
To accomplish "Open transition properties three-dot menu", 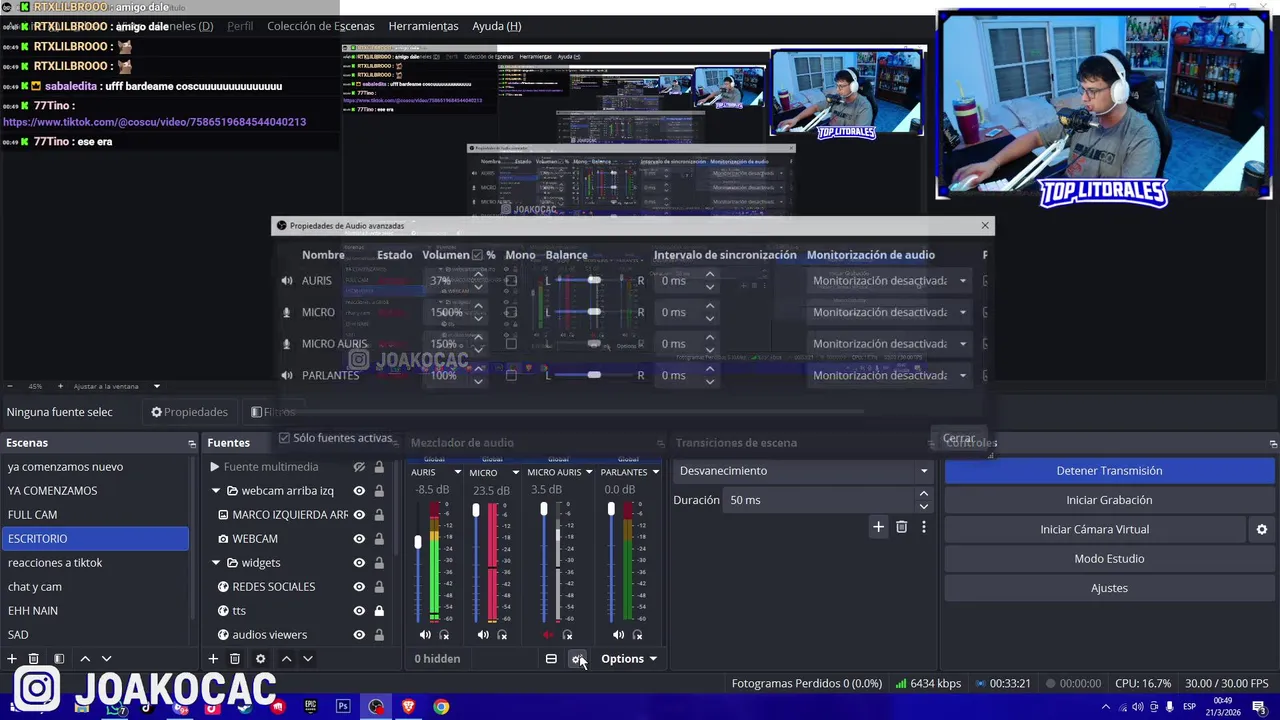I will coord(924,527).
